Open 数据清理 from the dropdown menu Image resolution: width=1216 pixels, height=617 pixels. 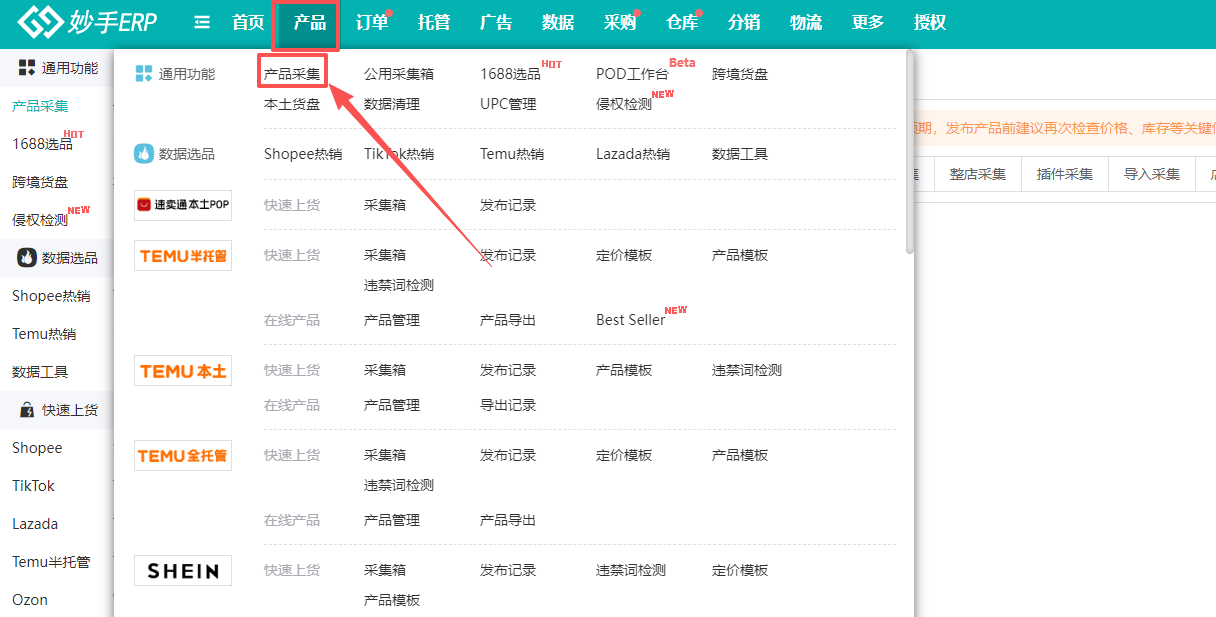click(392, 104)
